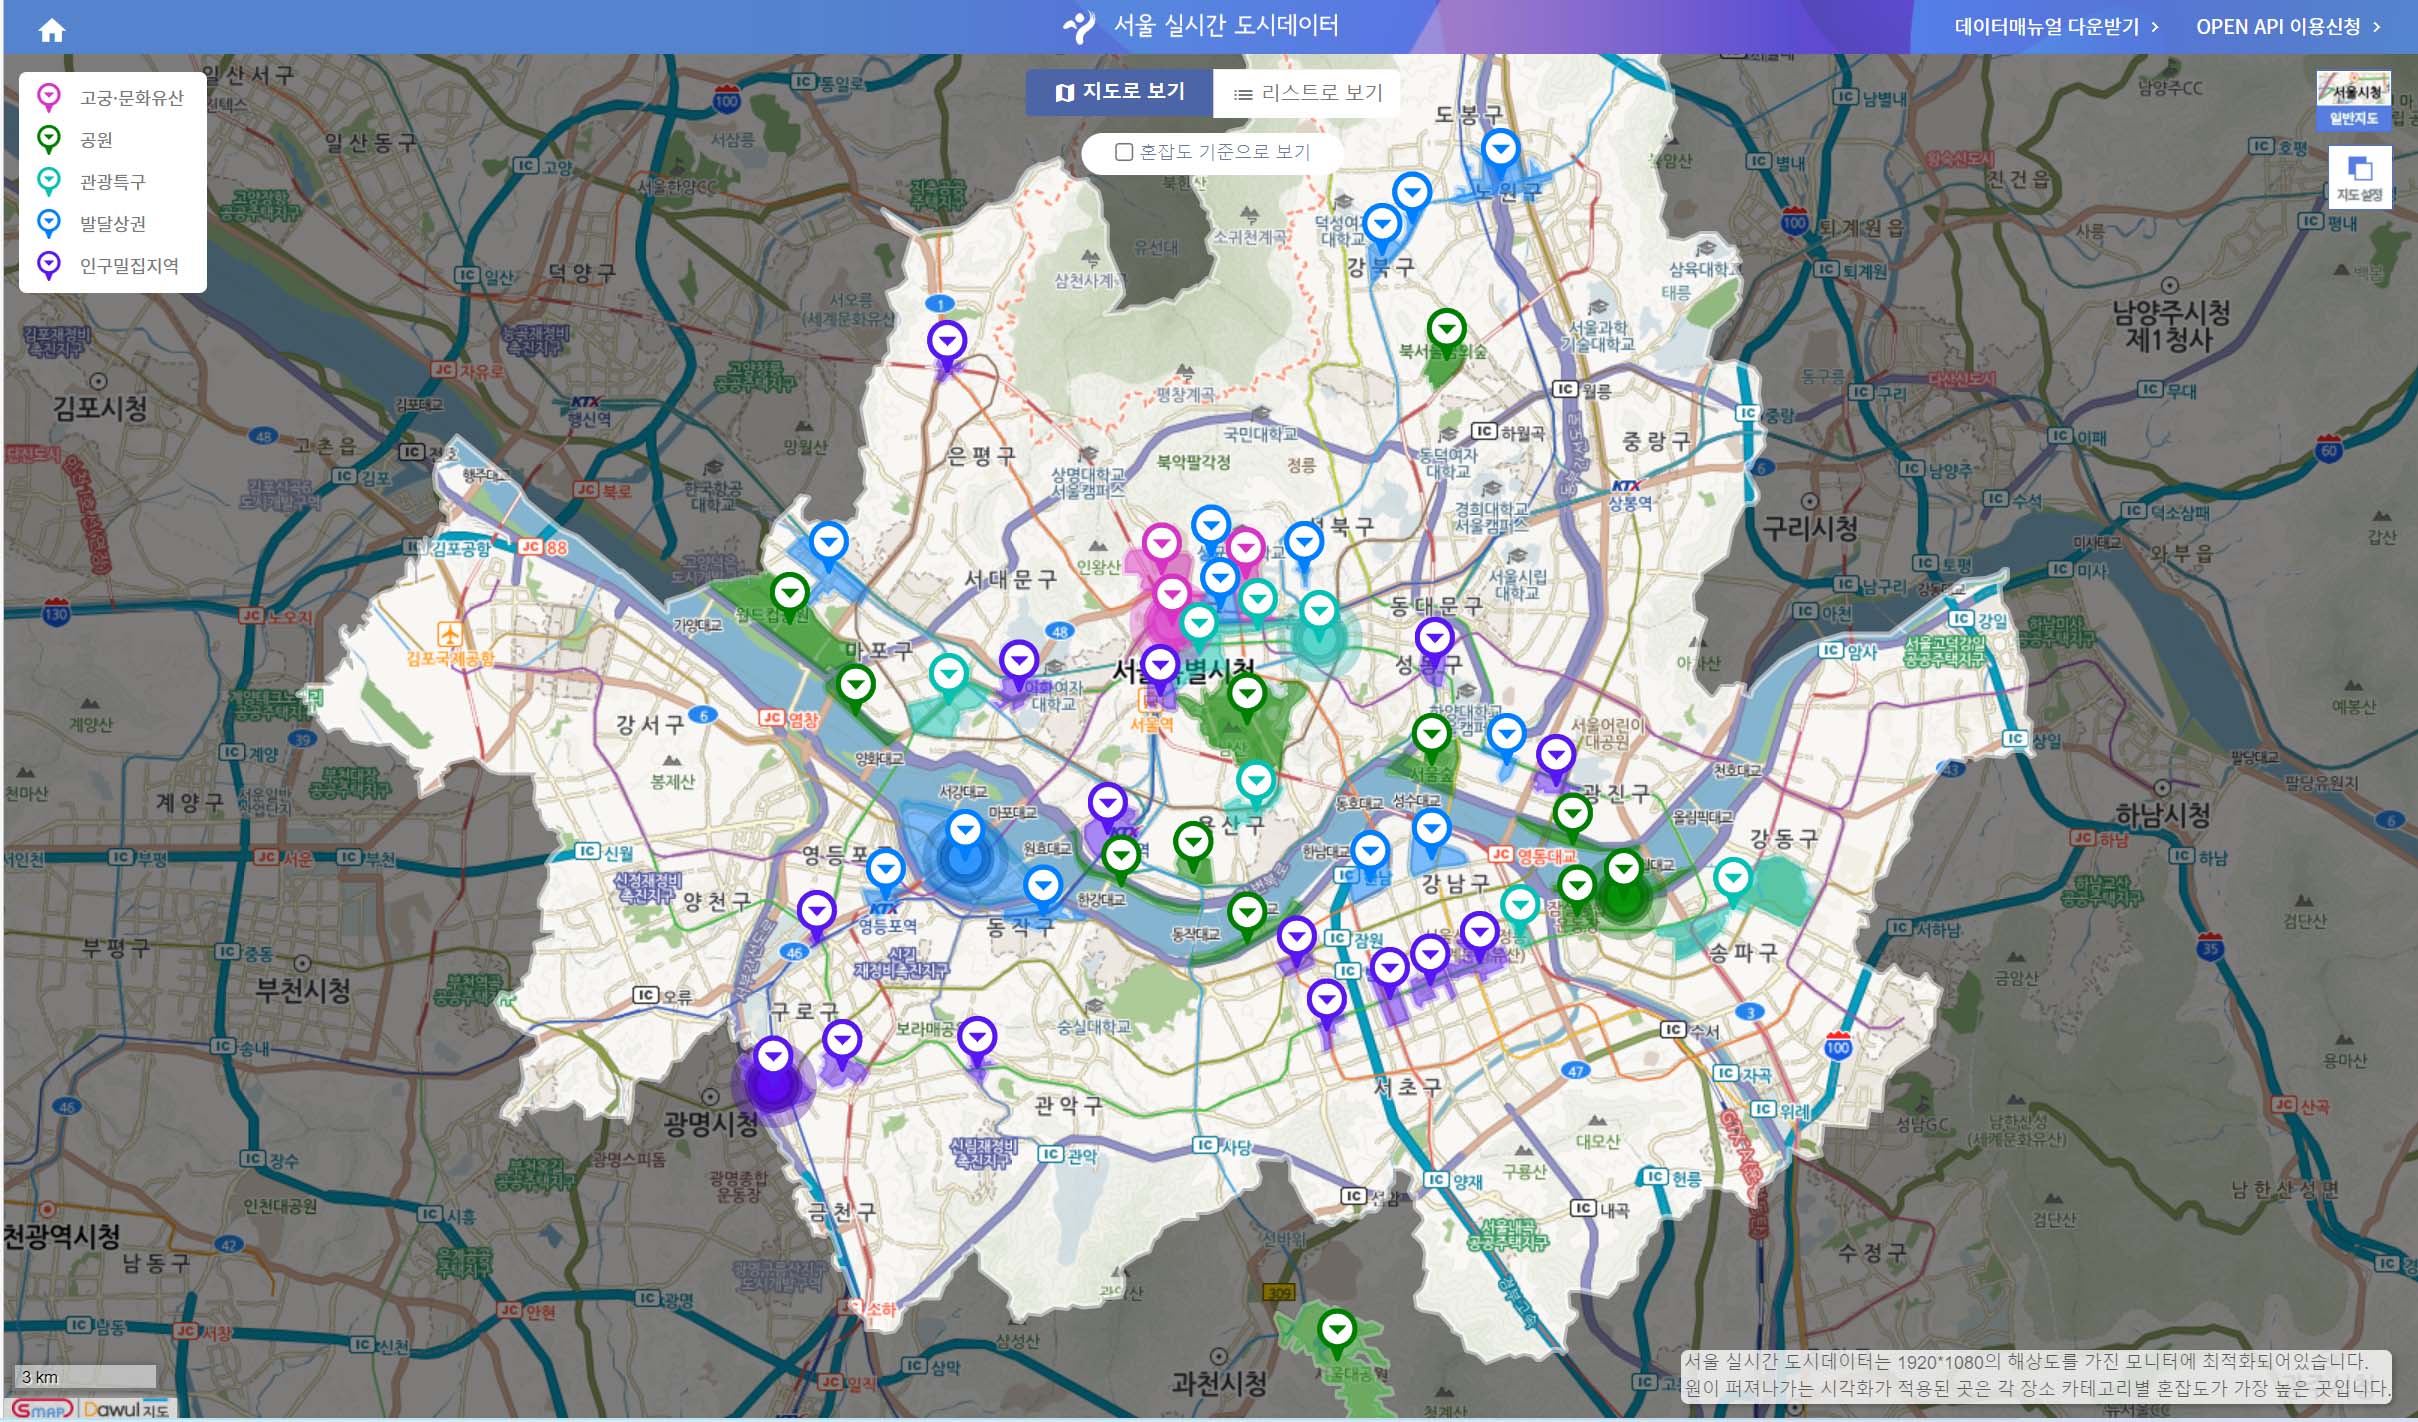Click the green marker at 북서울꿈의숲
2418x1422 pixels.
1446,330
